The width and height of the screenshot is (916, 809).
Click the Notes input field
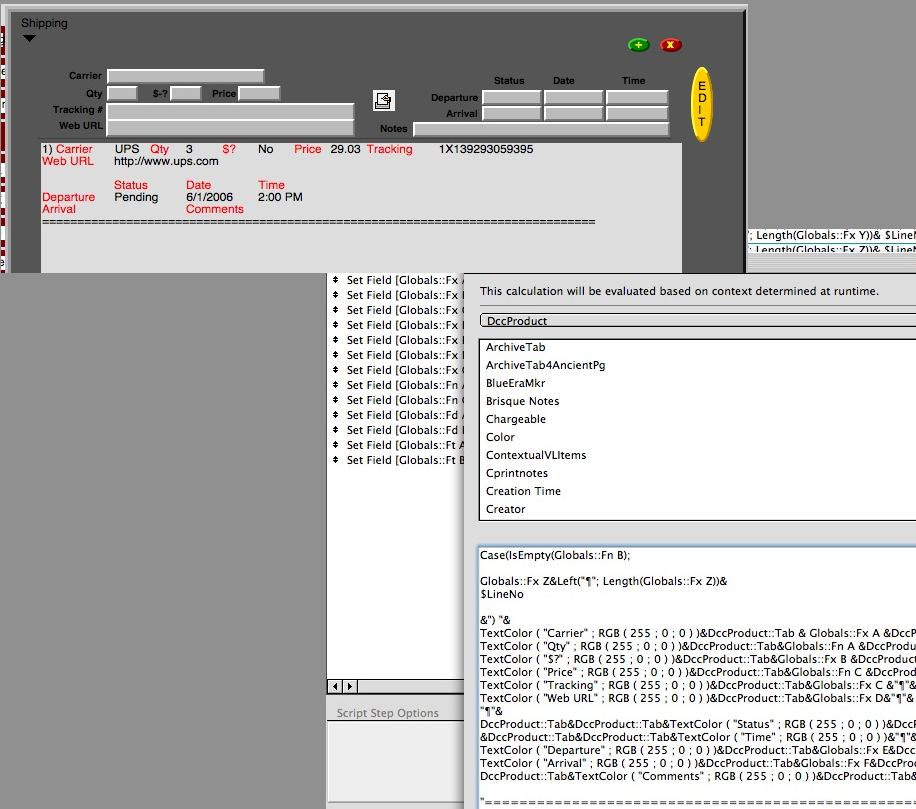point(540,129)
